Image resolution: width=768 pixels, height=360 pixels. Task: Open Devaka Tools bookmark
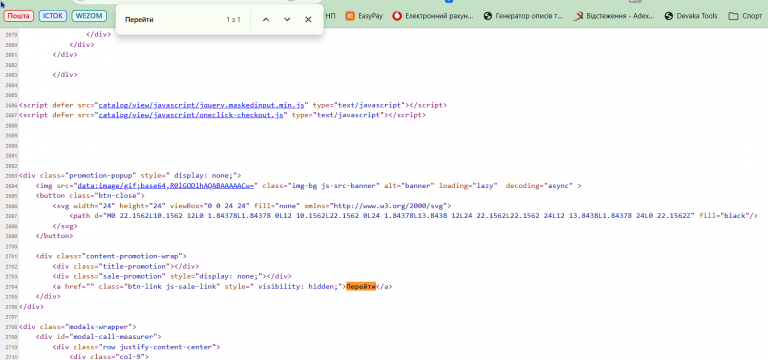pos(691,16)
